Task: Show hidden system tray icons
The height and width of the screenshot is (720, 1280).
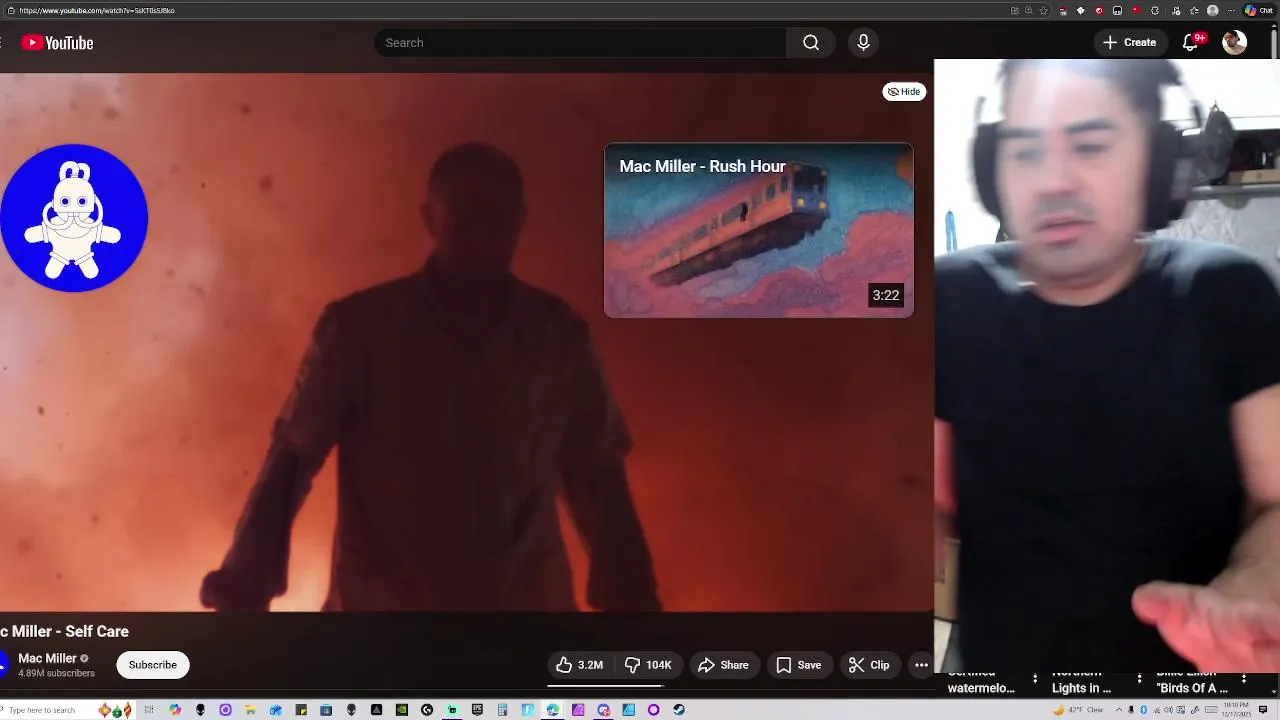Action: click(1119, 710)
